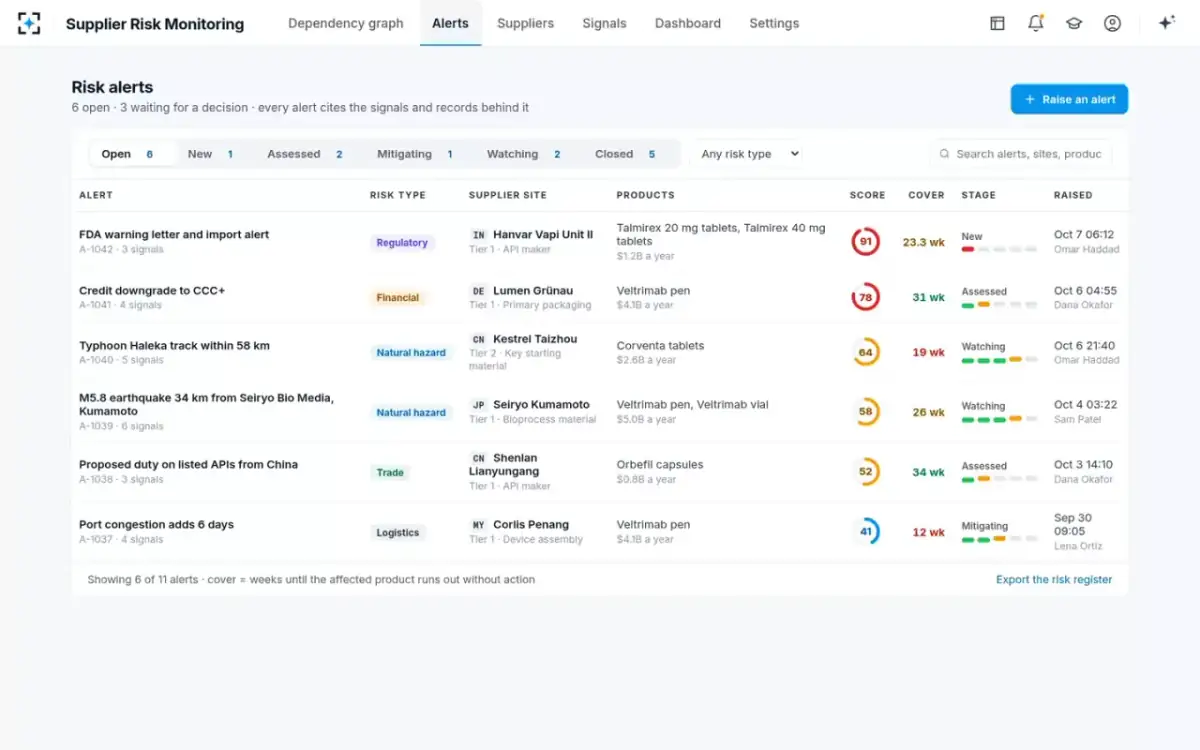This screenshot has width=1200, height=750.
Task: Click the Raise an alert button
Action: click(1069, 99)
